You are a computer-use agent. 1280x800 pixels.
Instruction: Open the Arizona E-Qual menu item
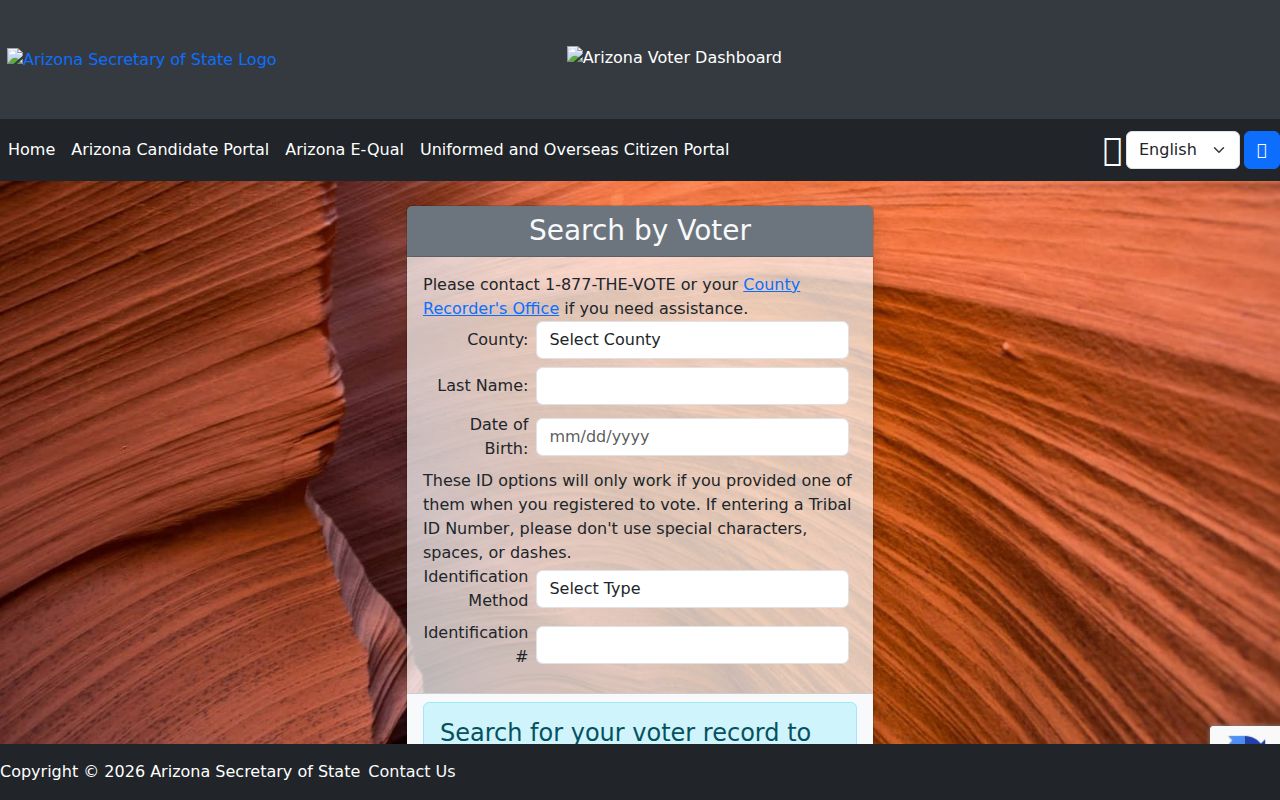point(344,149)
